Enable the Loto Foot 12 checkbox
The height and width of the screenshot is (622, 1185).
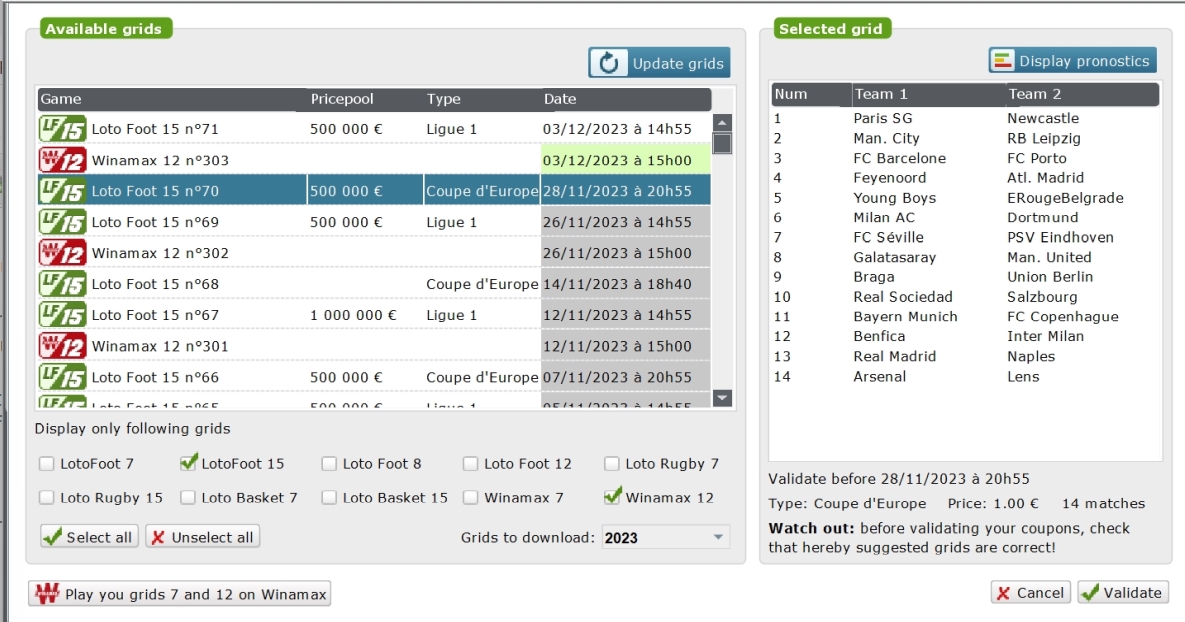tap(470, 463)
